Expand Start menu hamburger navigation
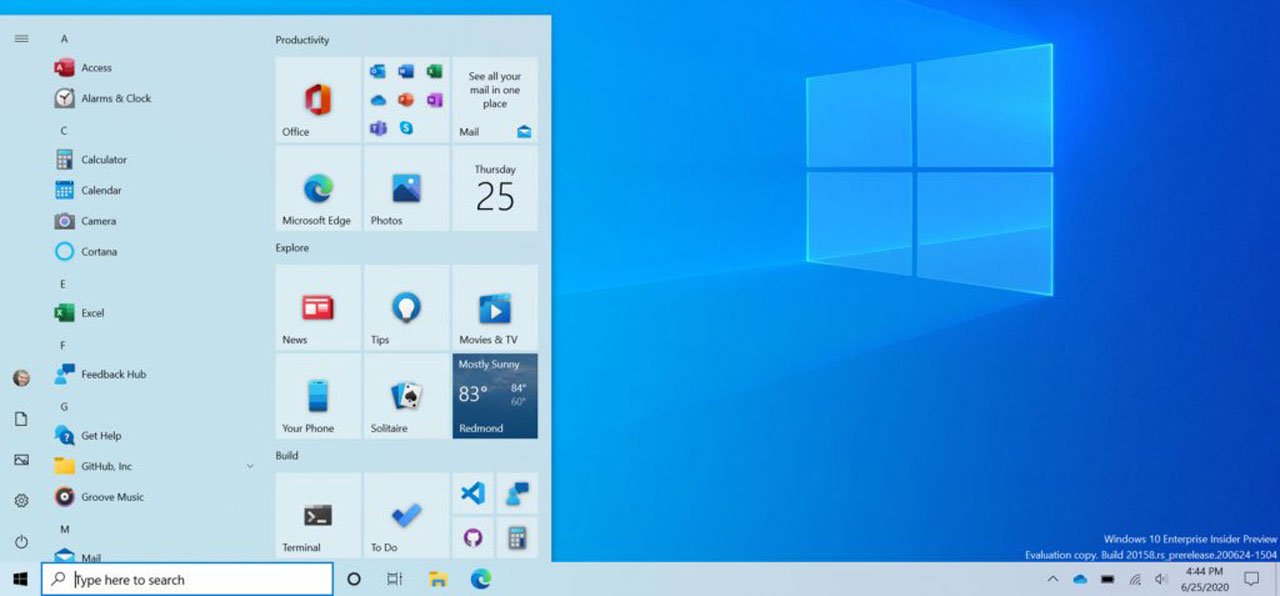The image size is (1280, 596). coord(21,38)
